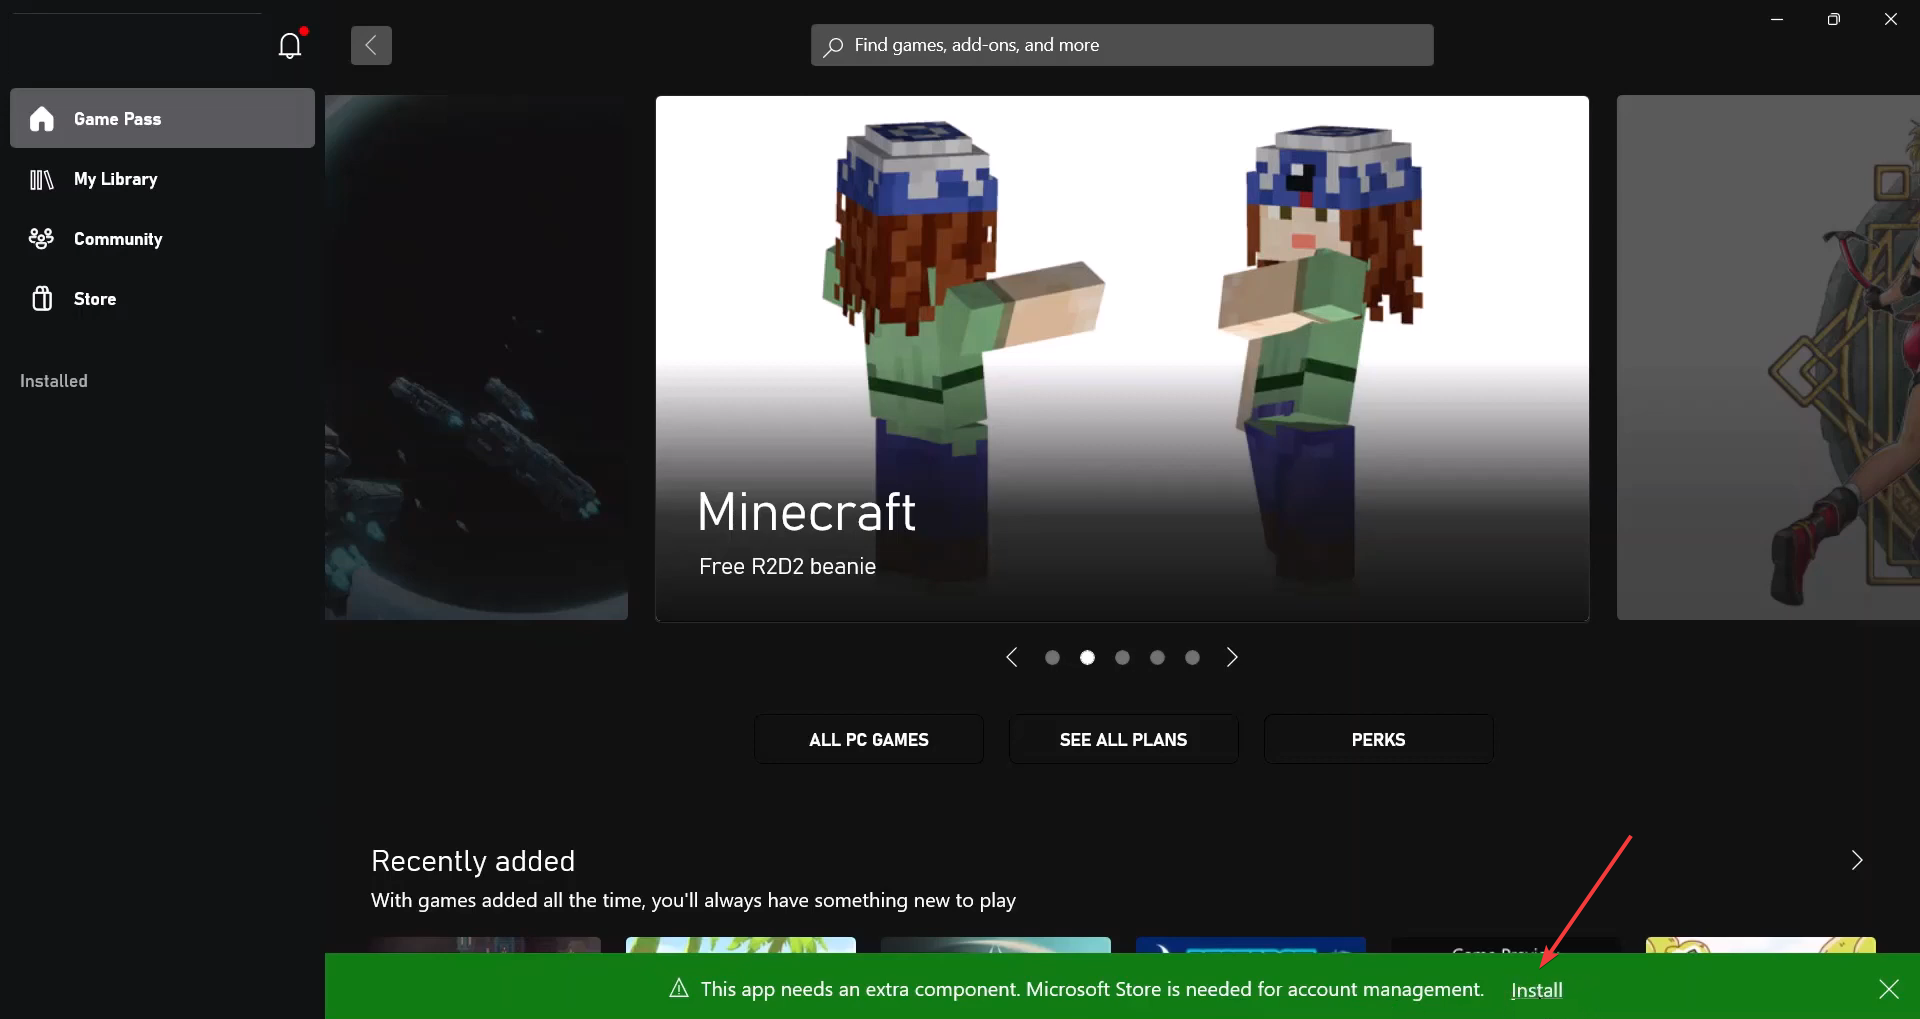This screenshot has height=1019, width=1920.
Task: Restore down the Xbox app window
Action: [x=1834, y=19]
